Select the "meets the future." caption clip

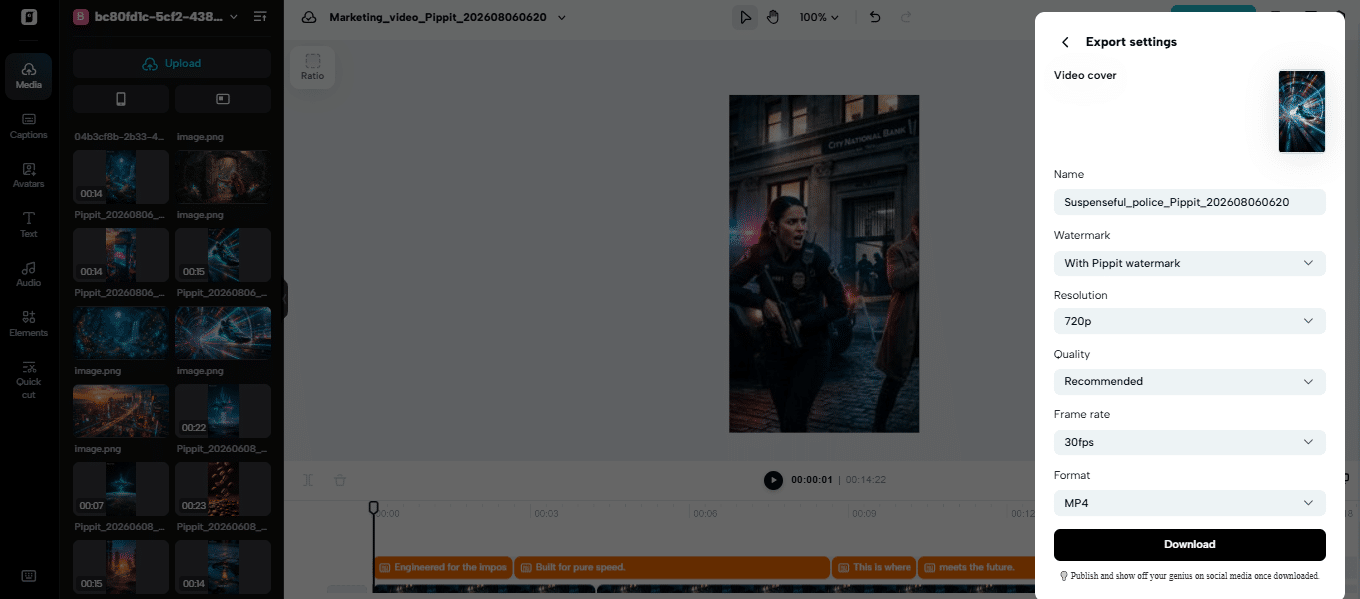[x=976, y=567]
